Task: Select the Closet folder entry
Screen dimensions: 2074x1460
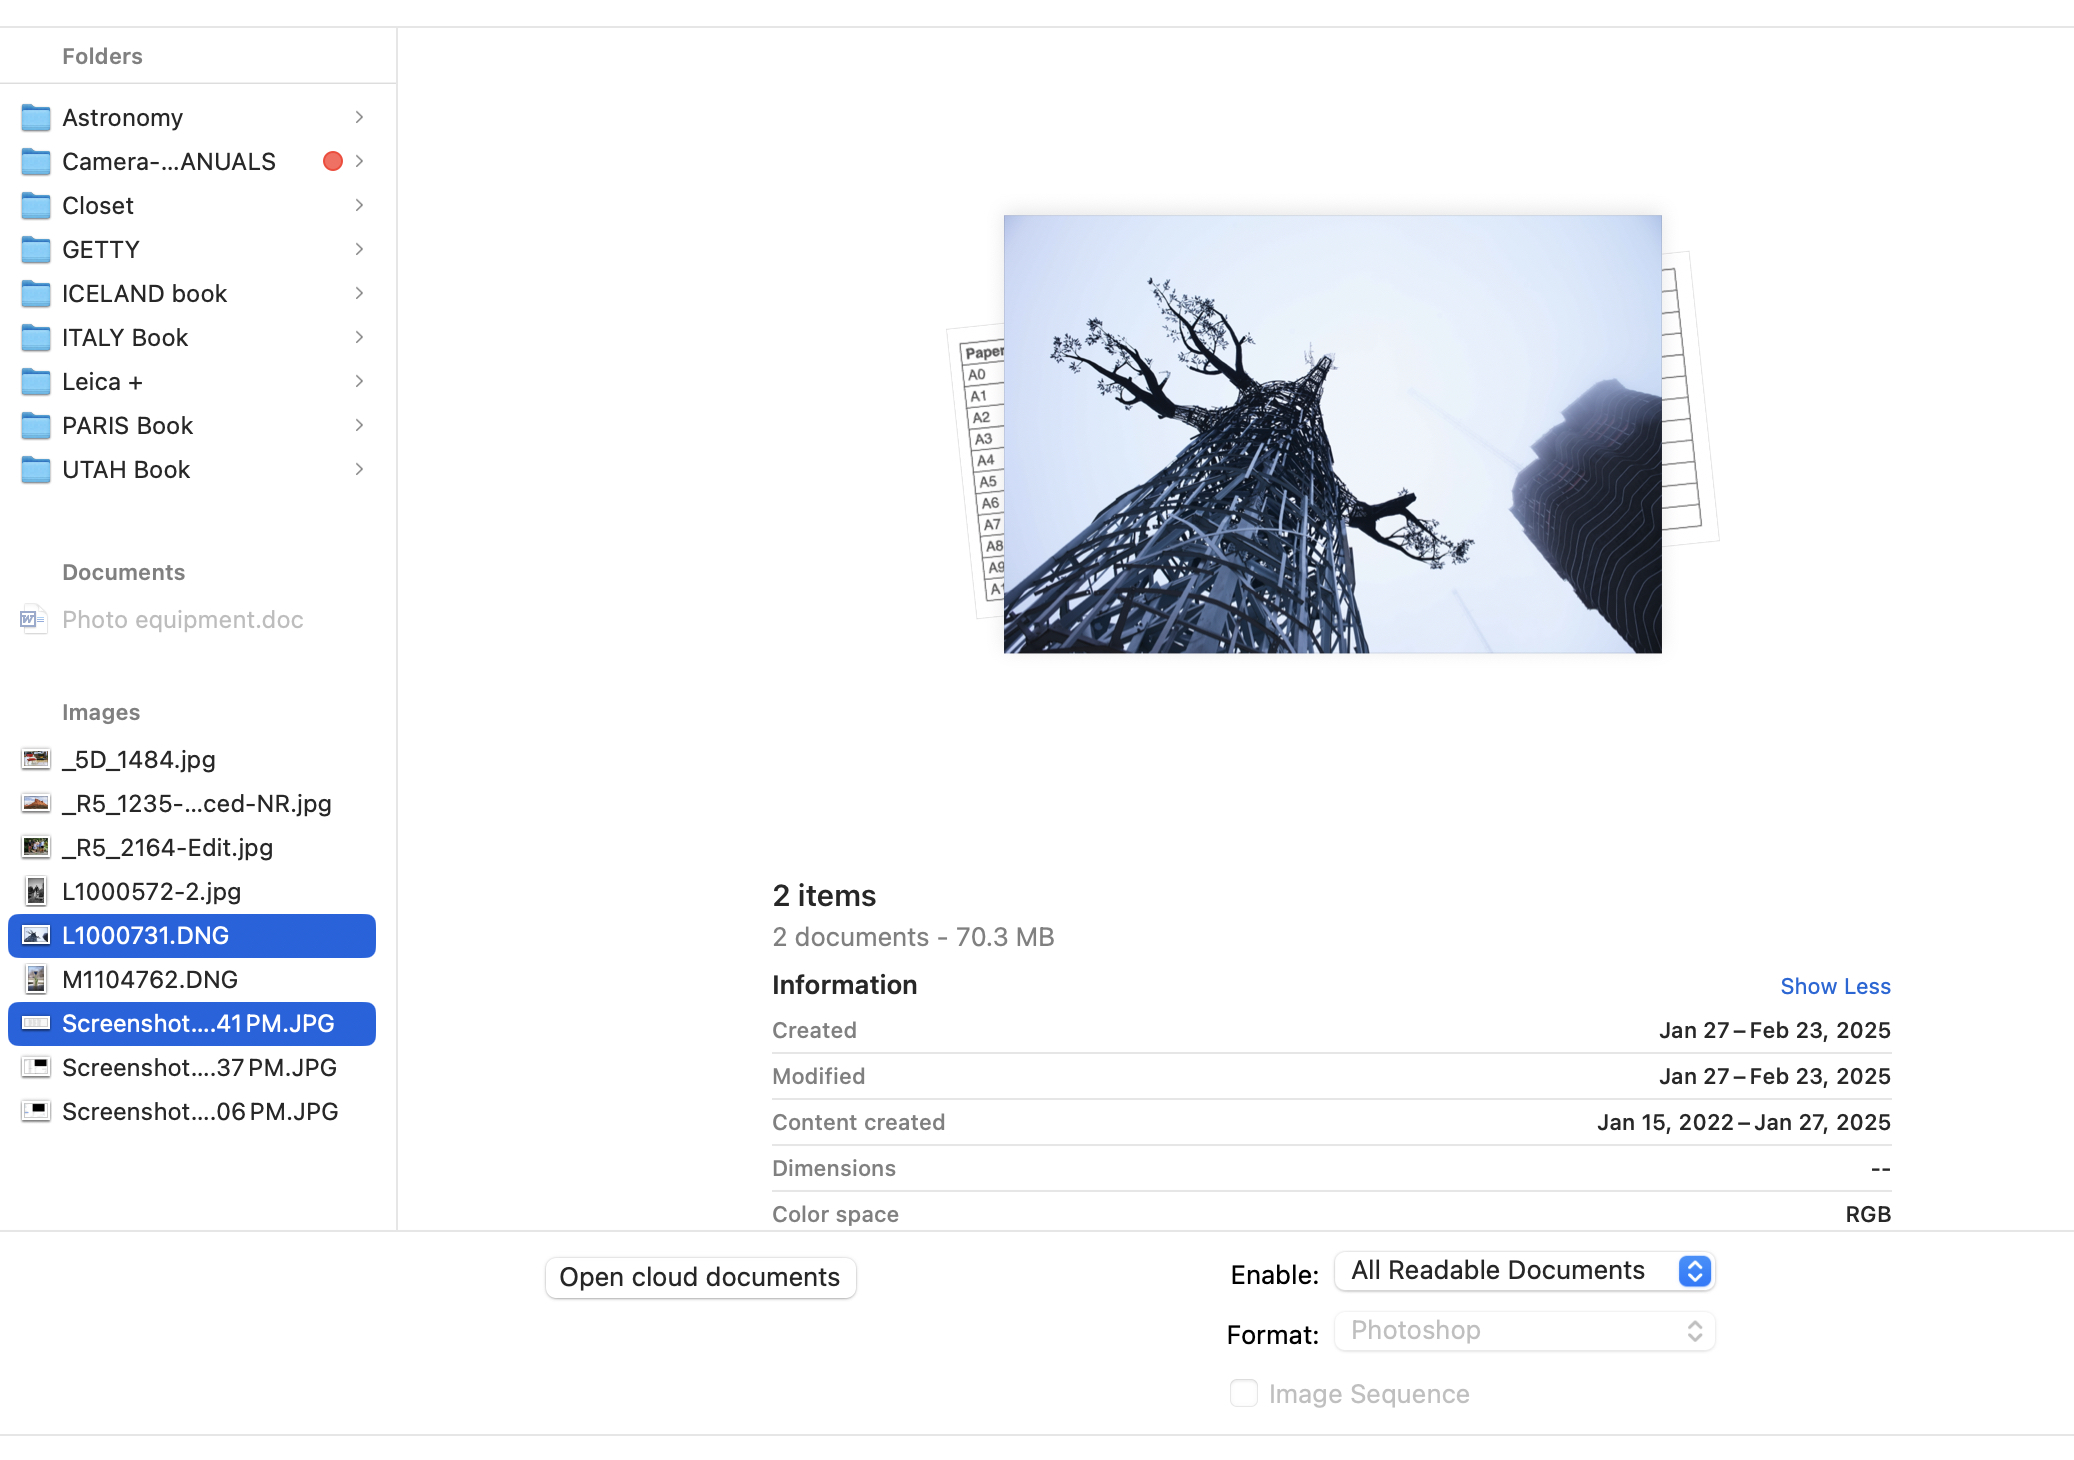Action: 98,206
